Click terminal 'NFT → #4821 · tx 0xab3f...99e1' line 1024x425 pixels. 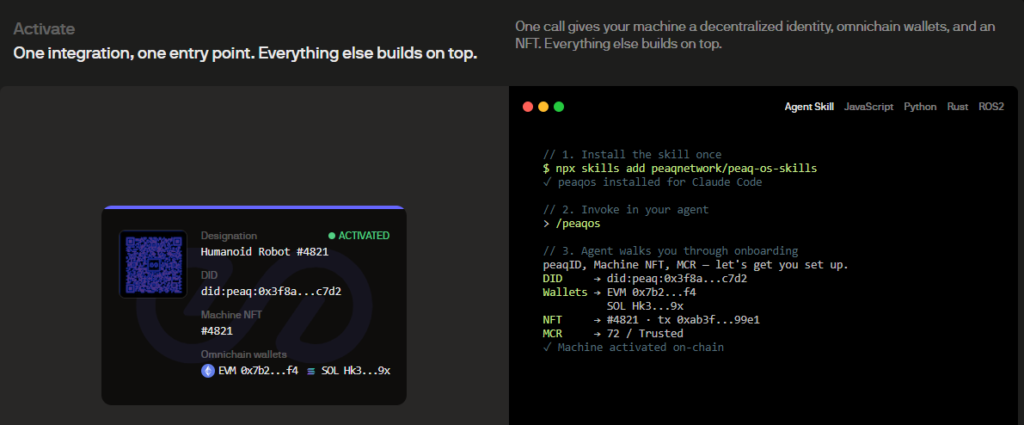click(x=651, y=320)
